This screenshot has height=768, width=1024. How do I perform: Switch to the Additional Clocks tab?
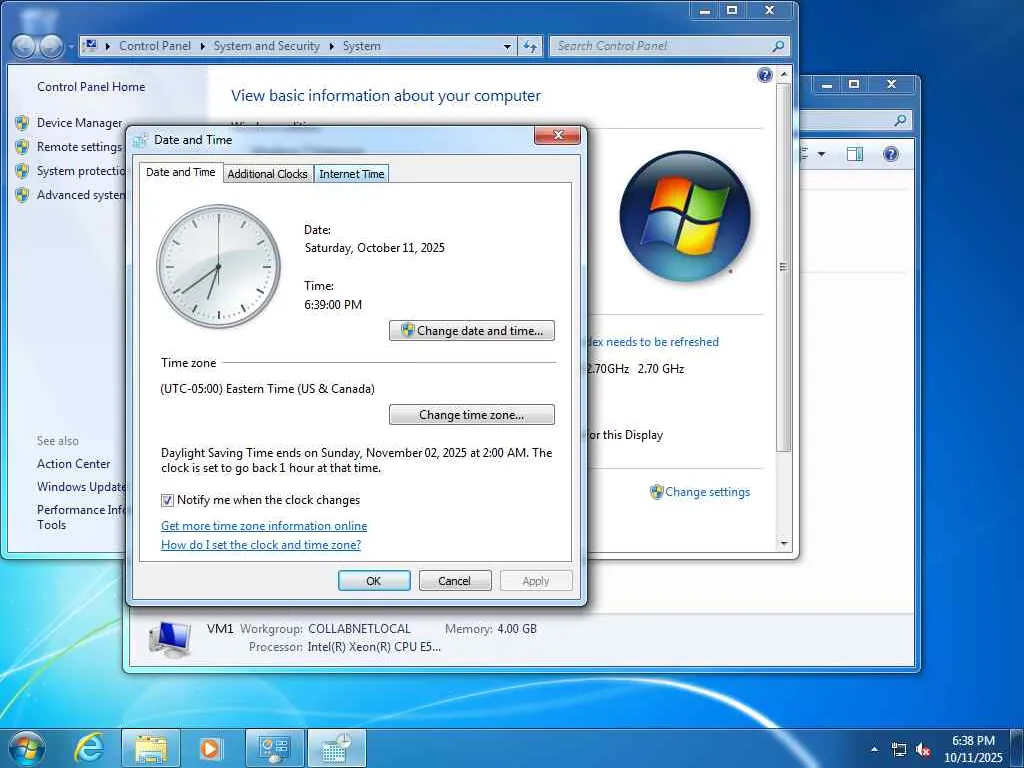(x=267, y=174)
